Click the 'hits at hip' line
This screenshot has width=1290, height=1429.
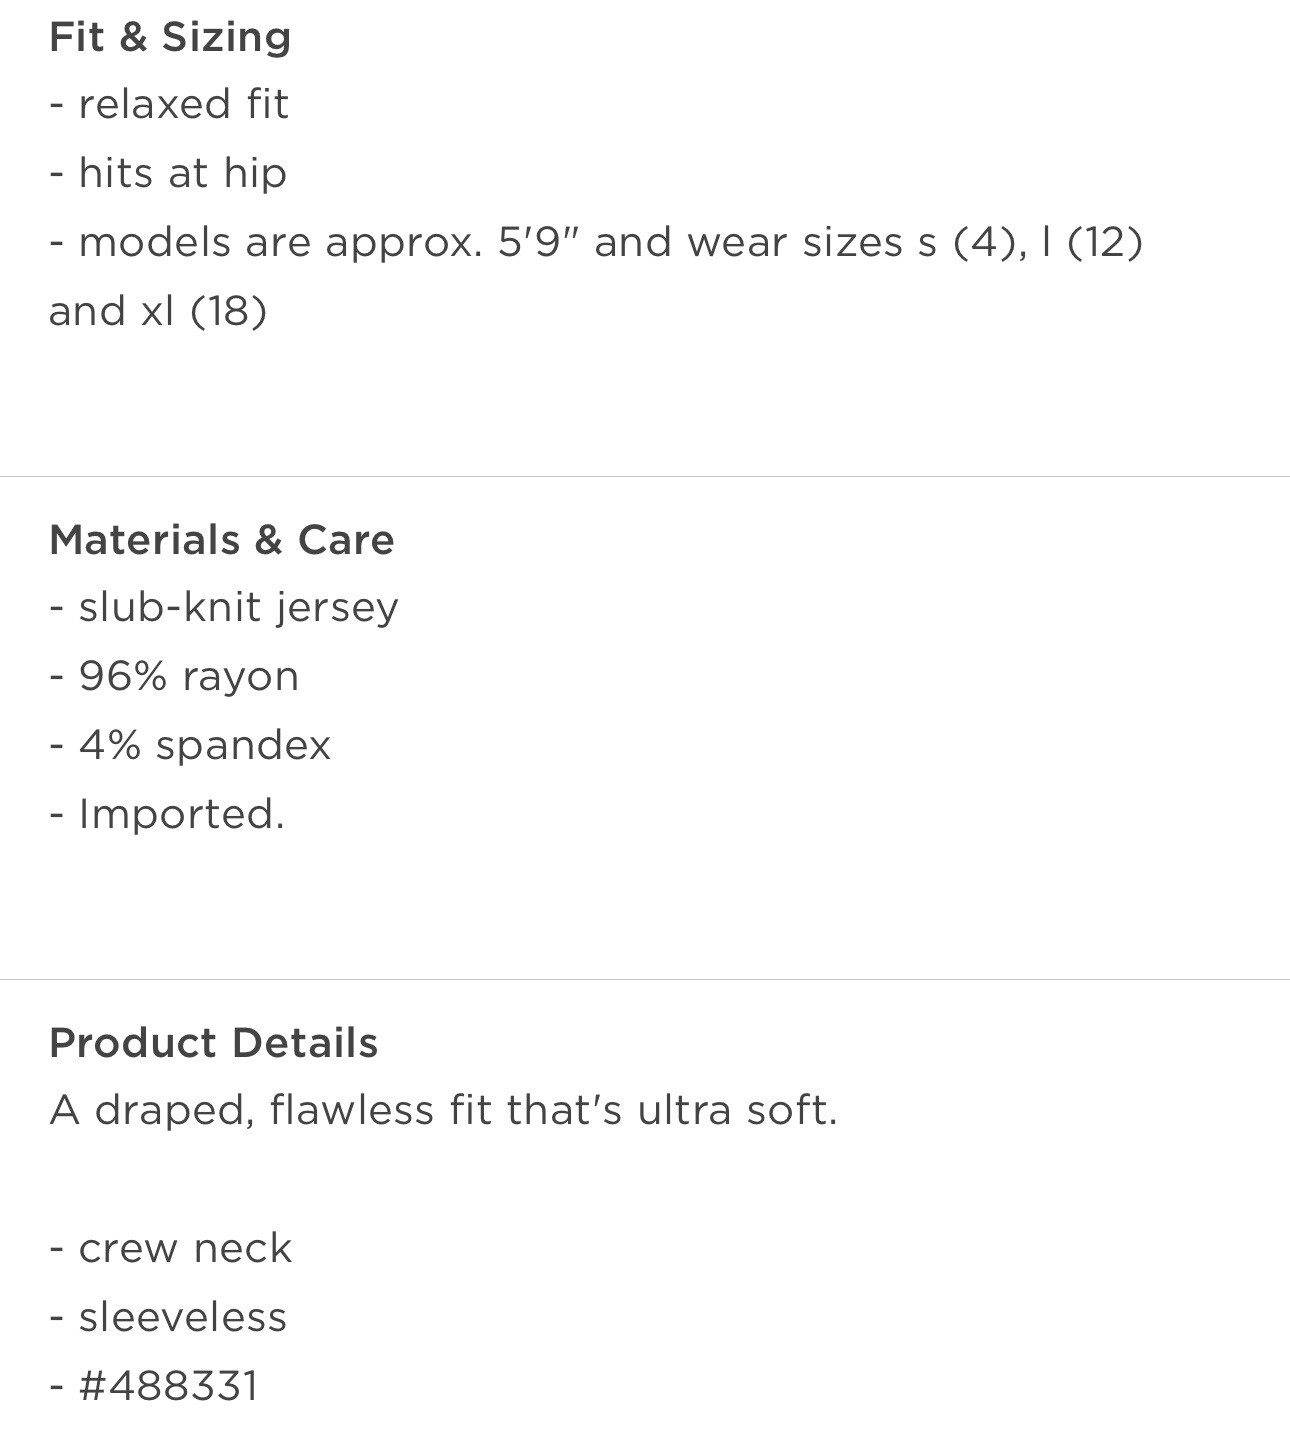coord(183,173)
